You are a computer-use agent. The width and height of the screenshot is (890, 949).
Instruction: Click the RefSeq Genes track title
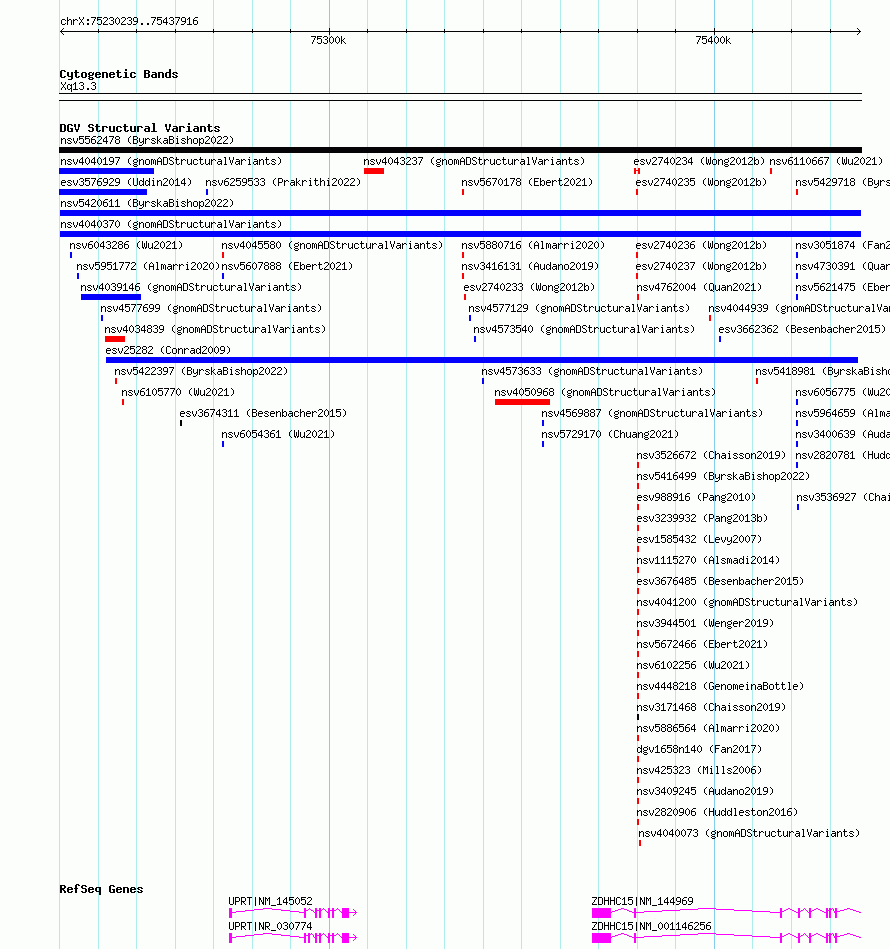[x=101, y=889]
